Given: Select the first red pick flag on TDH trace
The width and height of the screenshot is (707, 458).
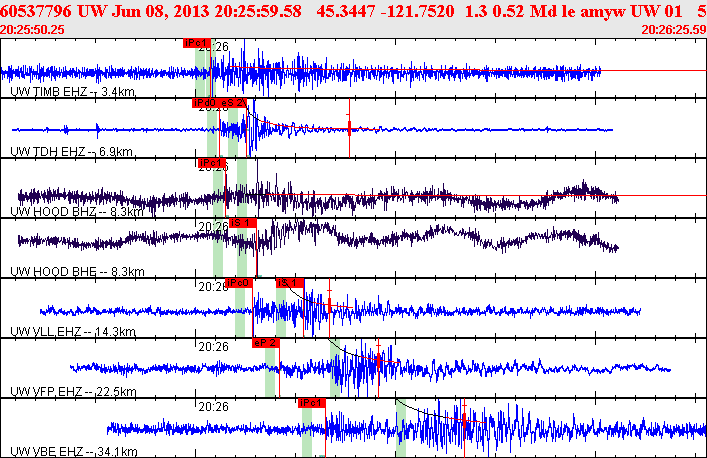Looking at the screenshot, I should click(205, 102).
